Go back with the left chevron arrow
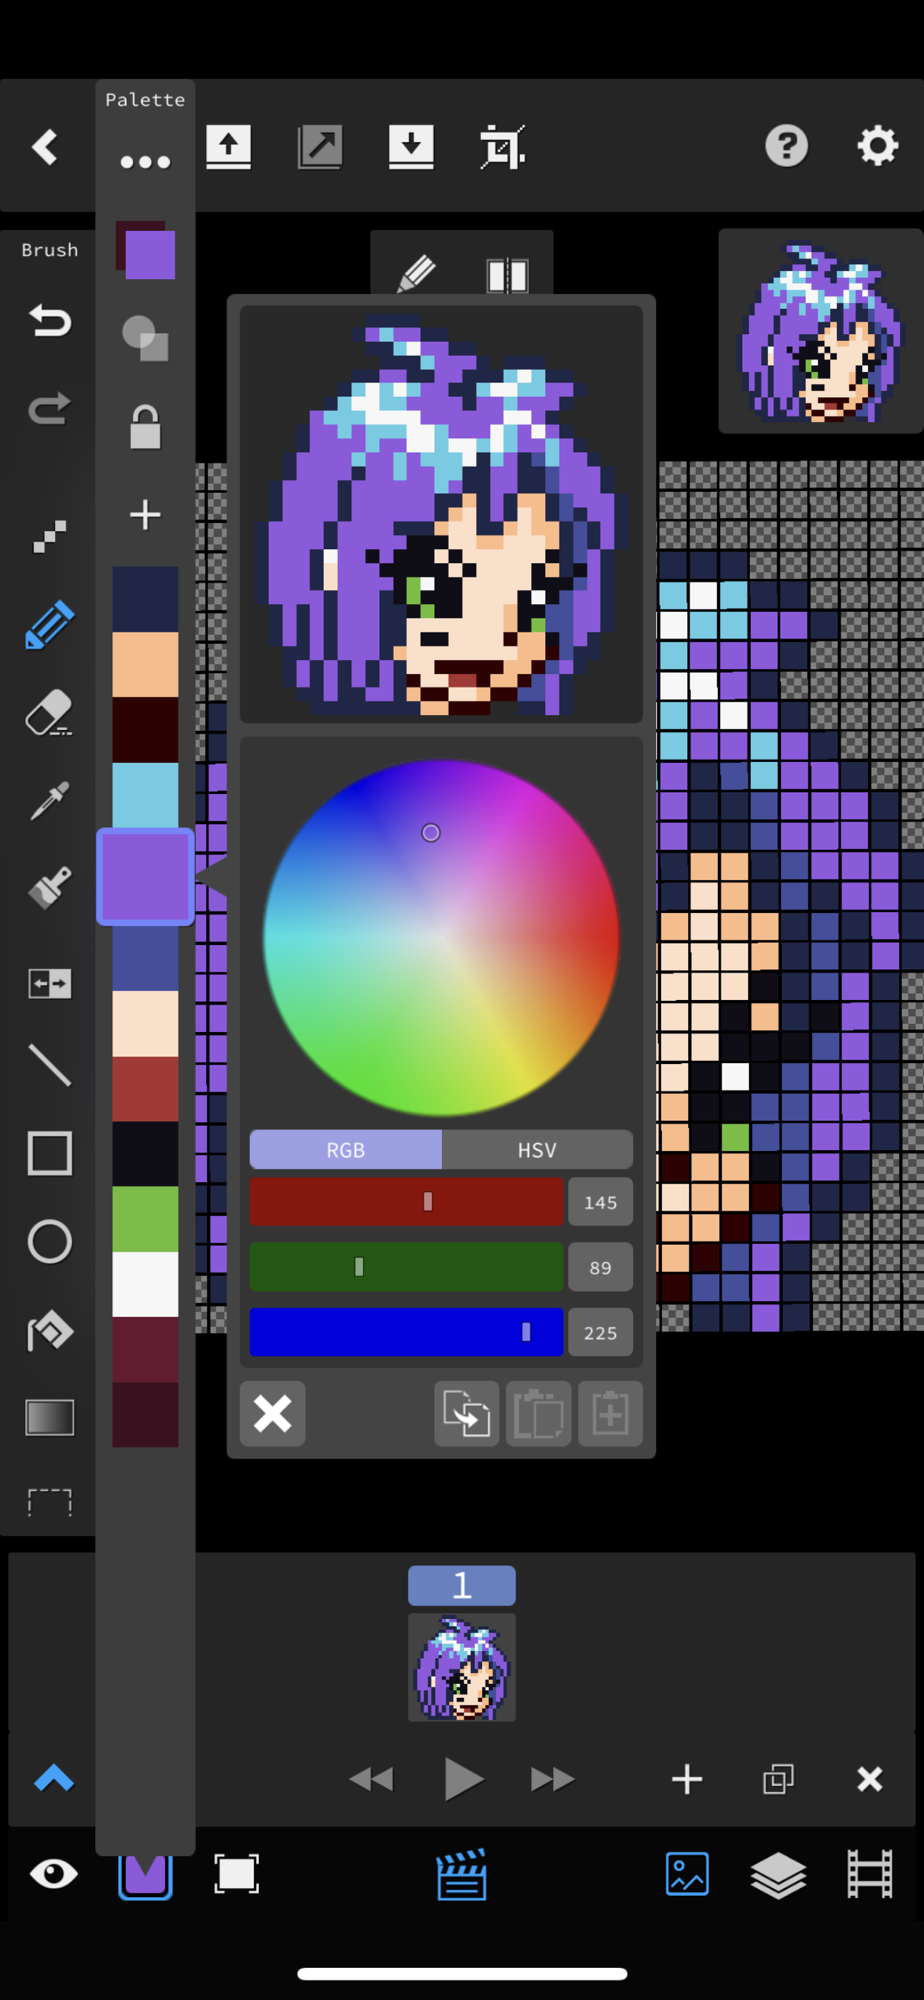This screenshot has width=924, height=2000. (45, 147)
